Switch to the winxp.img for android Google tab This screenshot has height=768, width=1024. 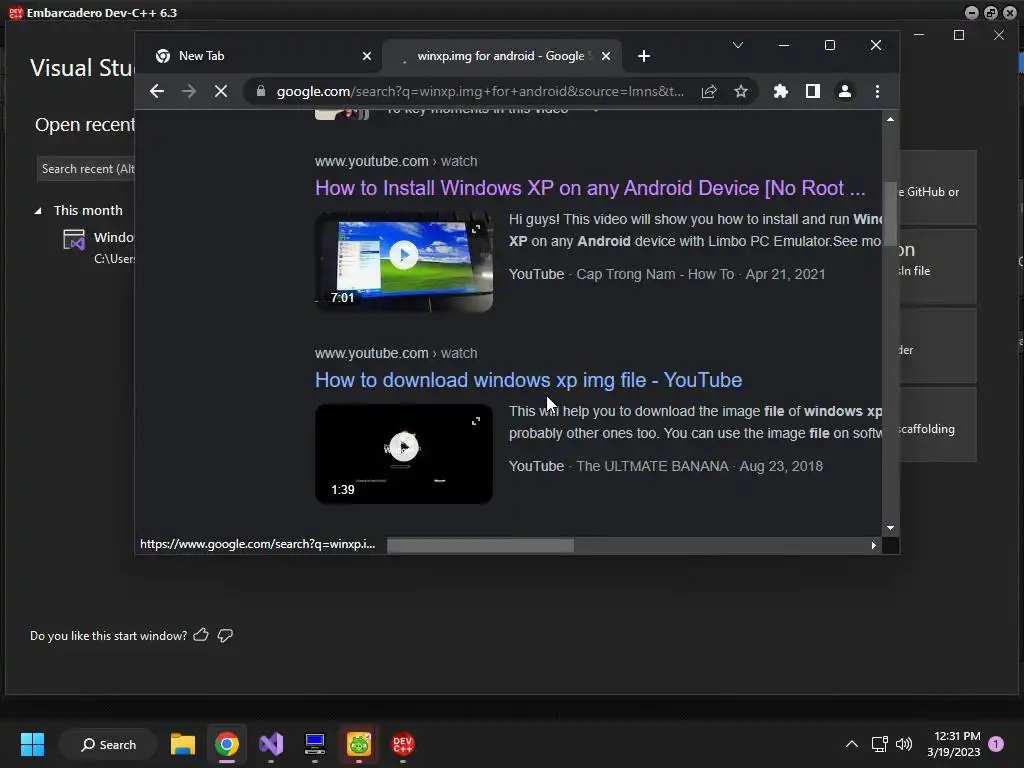502,56
